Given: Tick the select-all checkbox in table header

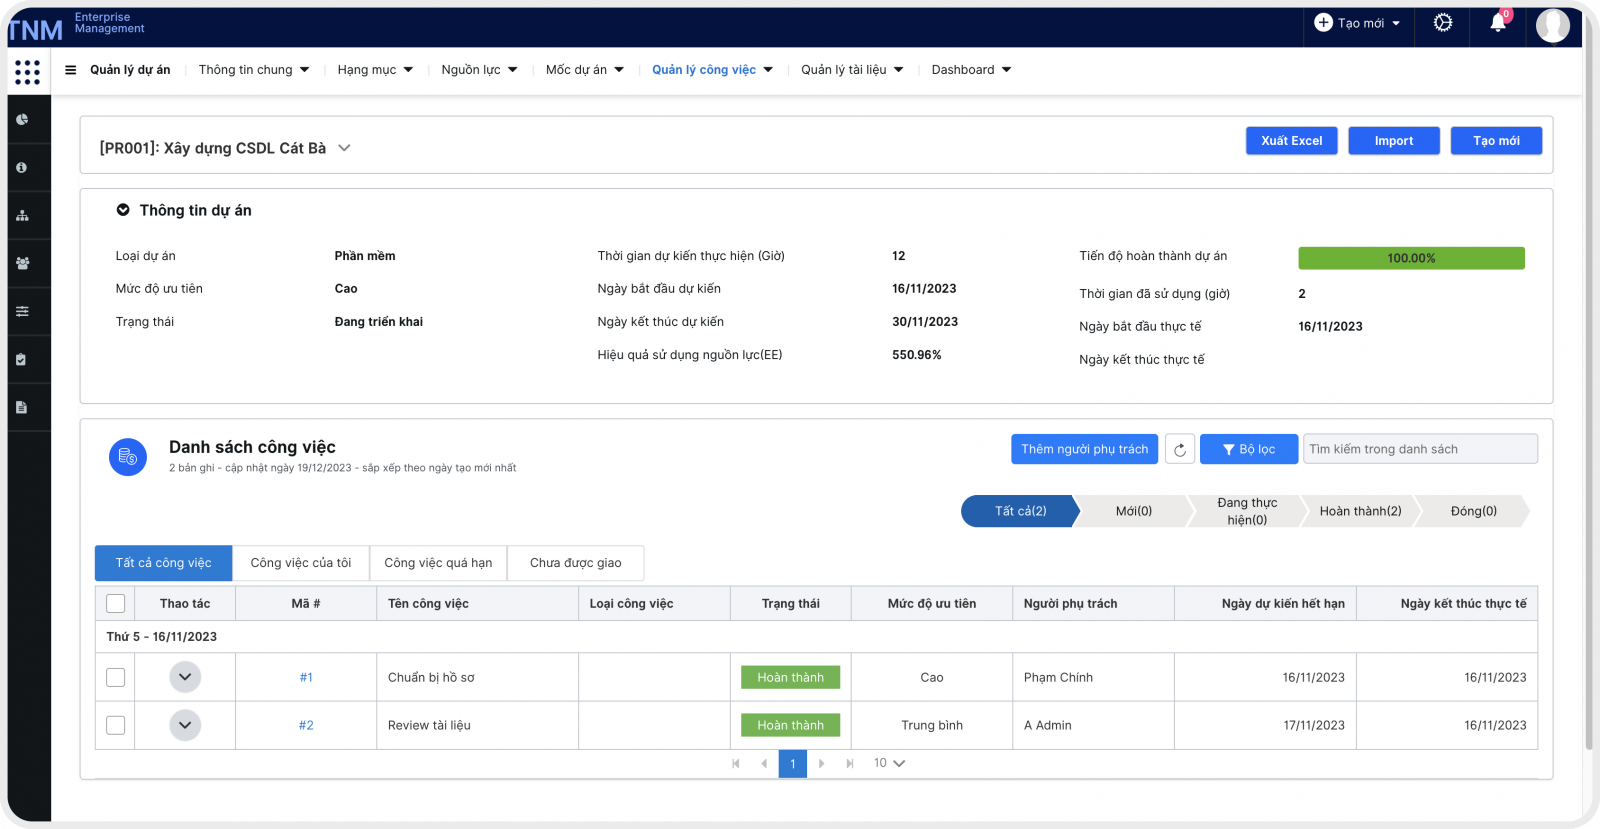Looking at the screenshot, I should pyautogui.click(x=116, y=604).
